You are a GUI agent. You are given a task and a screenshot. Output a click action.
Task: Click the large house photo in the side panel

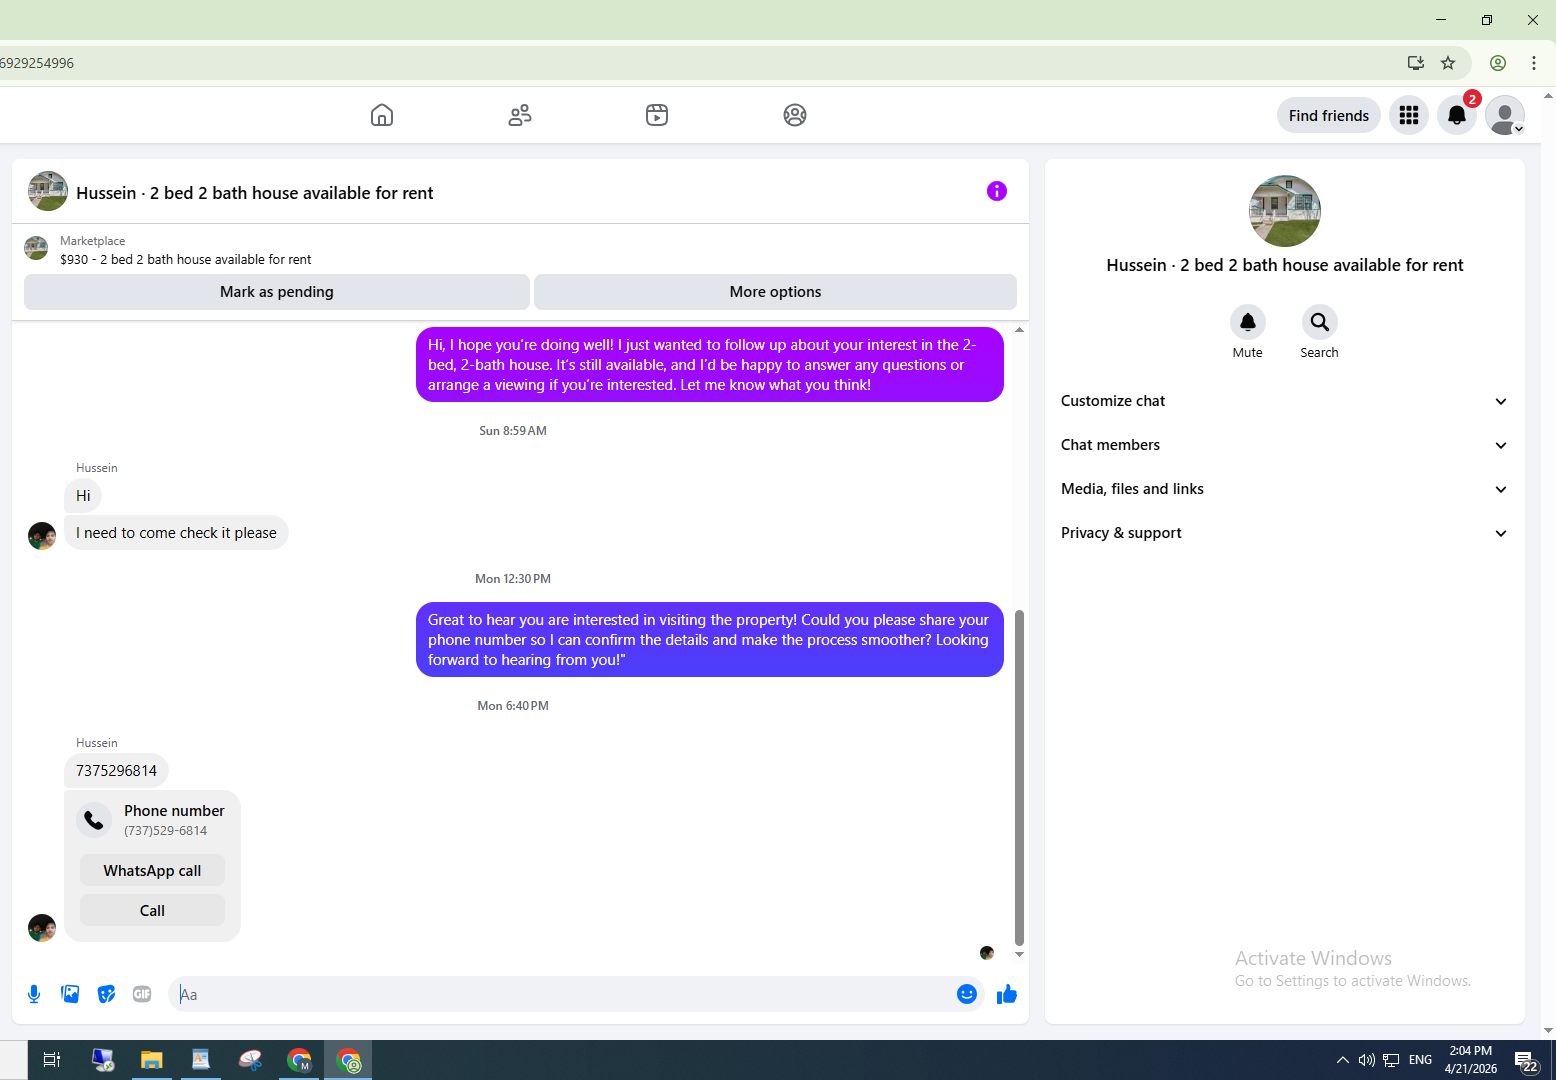(1285, 211)
